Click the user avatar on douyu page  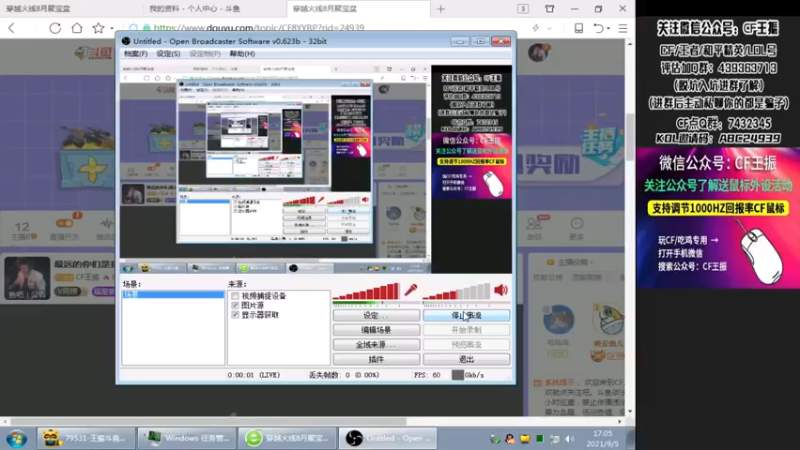[x=538, y=53]
